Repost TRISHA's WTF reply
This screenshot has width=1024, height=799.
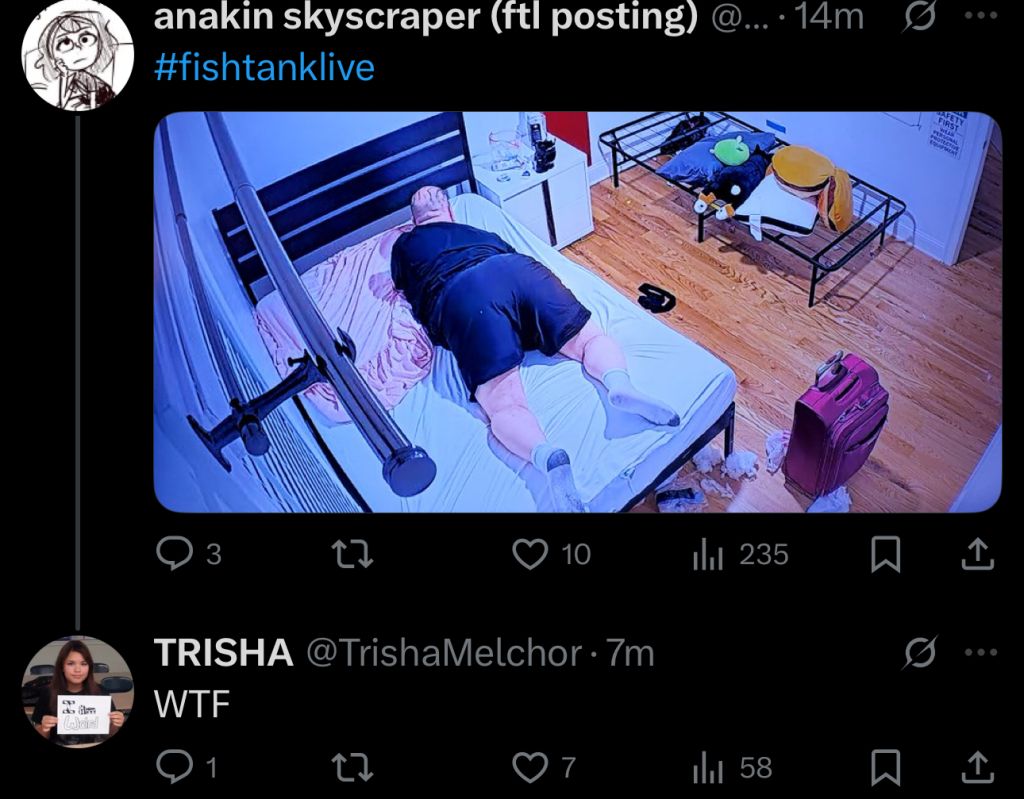(x=352, y=767)
